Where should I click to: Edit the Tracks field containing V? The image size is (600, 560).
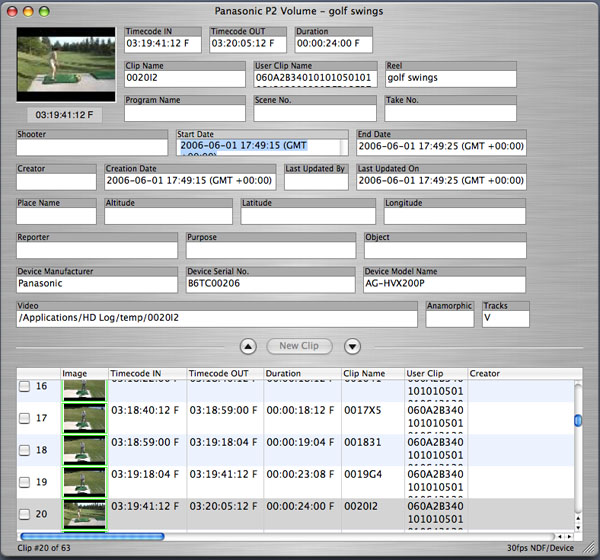[x=506, y=319]
